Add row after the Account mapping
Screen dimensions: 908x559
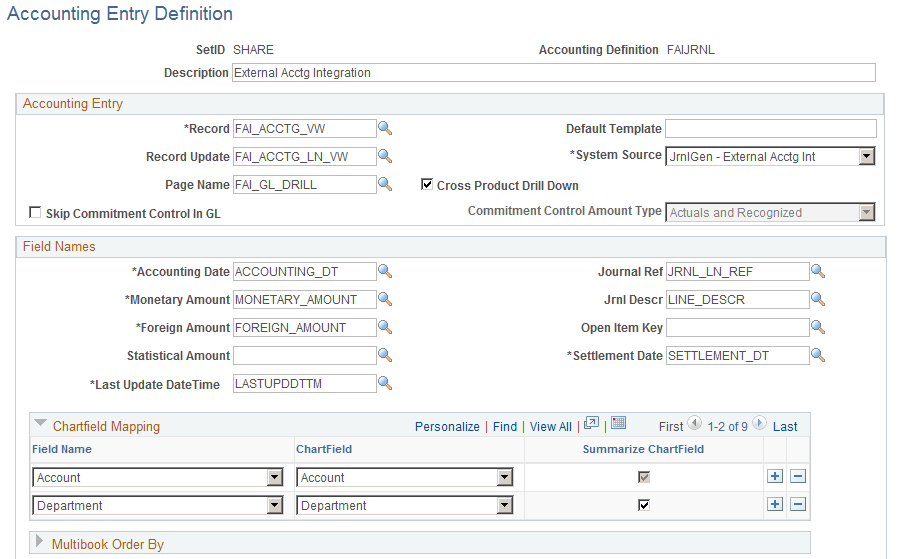[775, 476]
